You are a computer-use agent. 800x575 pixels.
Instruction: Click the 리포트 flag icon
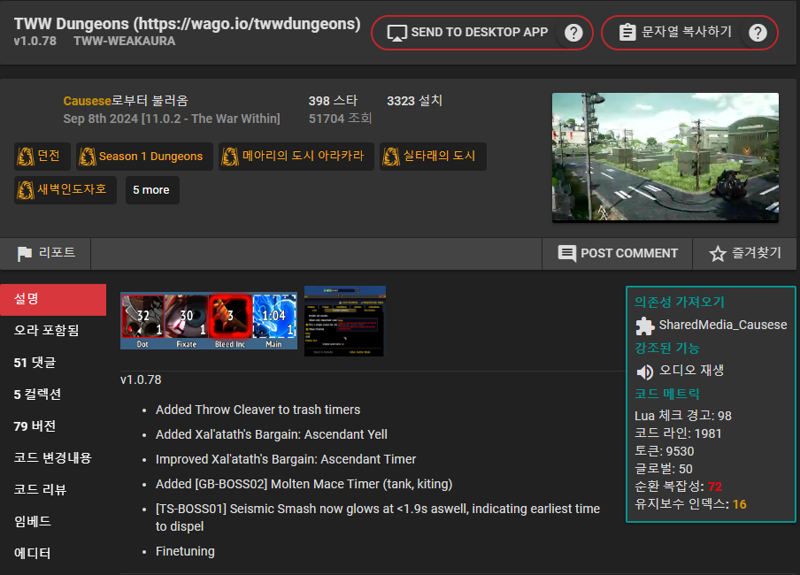[24, 254]
